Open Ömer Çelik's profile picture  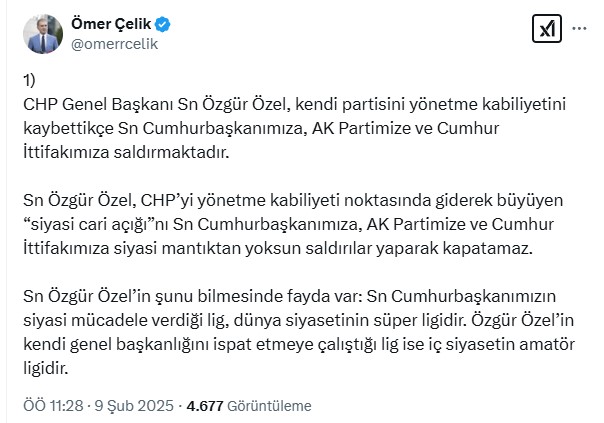[43, 34]
